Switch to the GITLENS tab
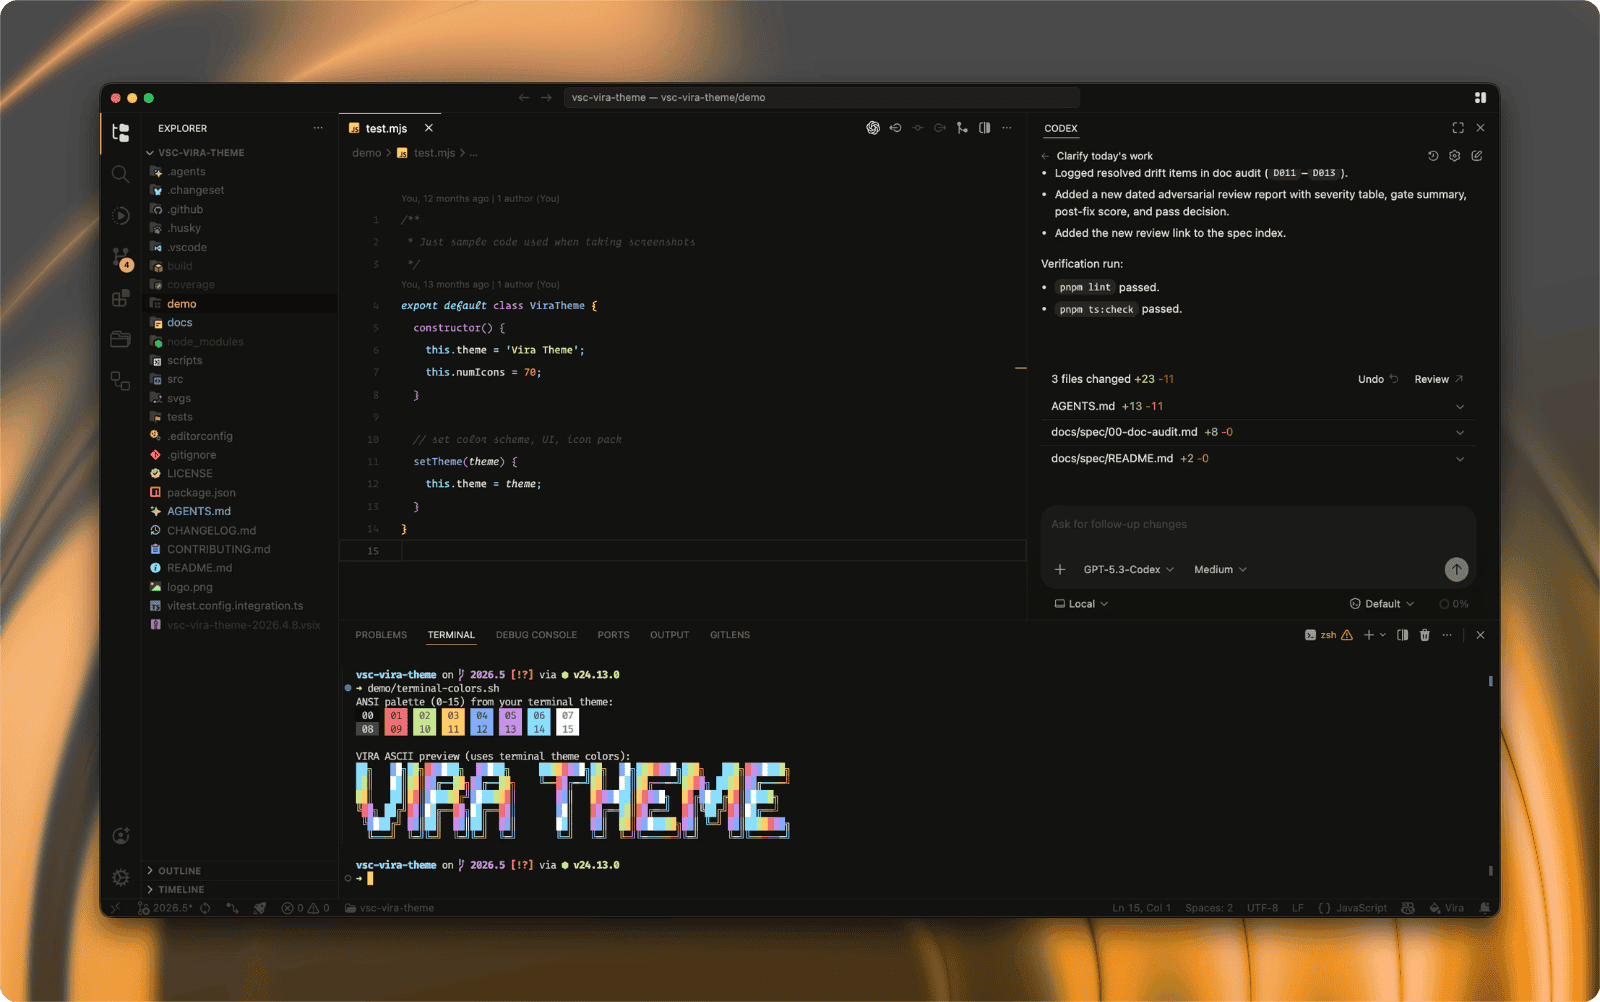The height and width of the screenshot is (1002, 1600). tap(730, 635)
